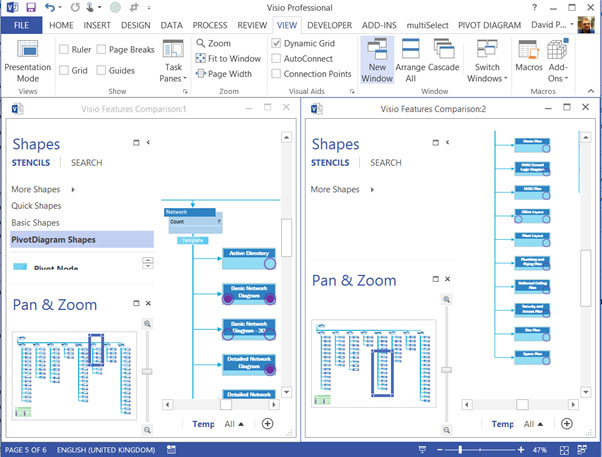Click the zoom in magnifier in window 2 Pan & Zoom
This screenshot has height=457, width=602.
pos(446,300)
